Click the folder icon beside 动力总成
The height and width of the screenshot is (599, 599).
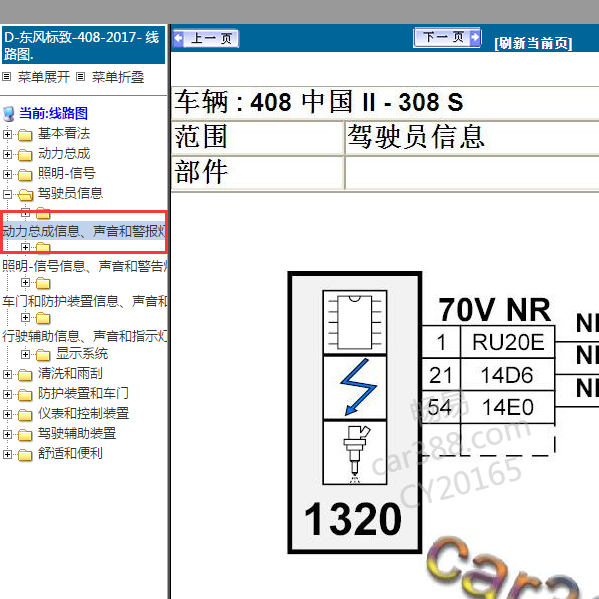(x=25, y=154)
